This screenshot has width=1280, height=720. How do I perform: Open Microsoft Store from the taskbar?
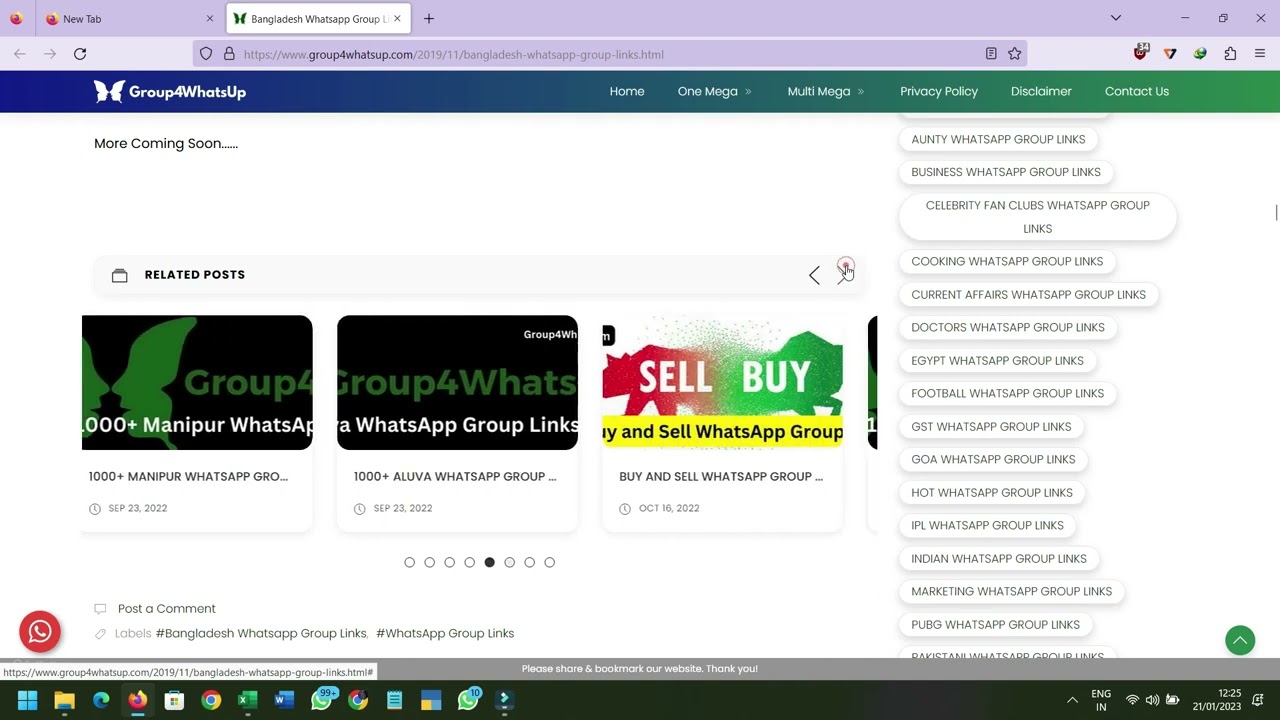pos(174,700)
